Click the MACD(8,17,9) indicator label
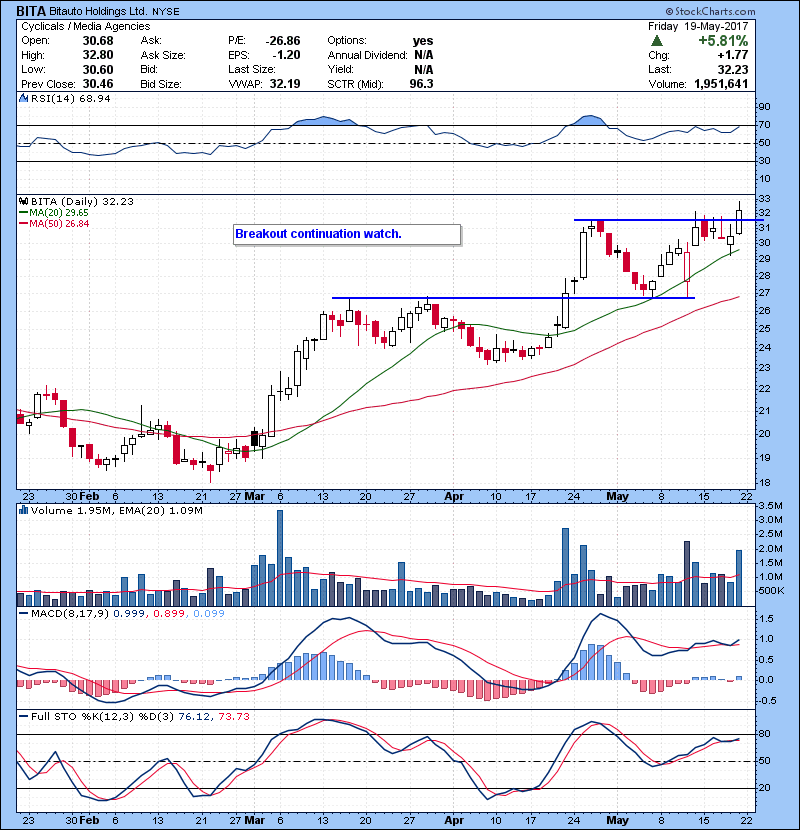 [x=70, y=614]
